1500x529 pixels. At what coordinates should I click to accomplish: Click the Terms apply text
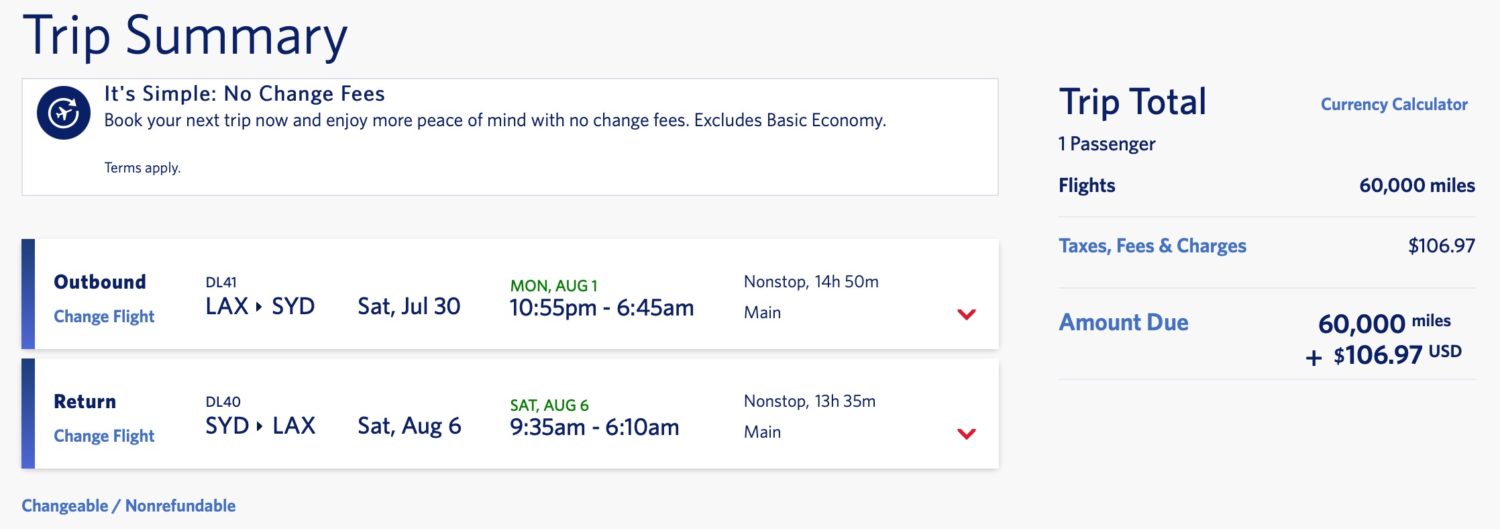[x=142, y=168]
